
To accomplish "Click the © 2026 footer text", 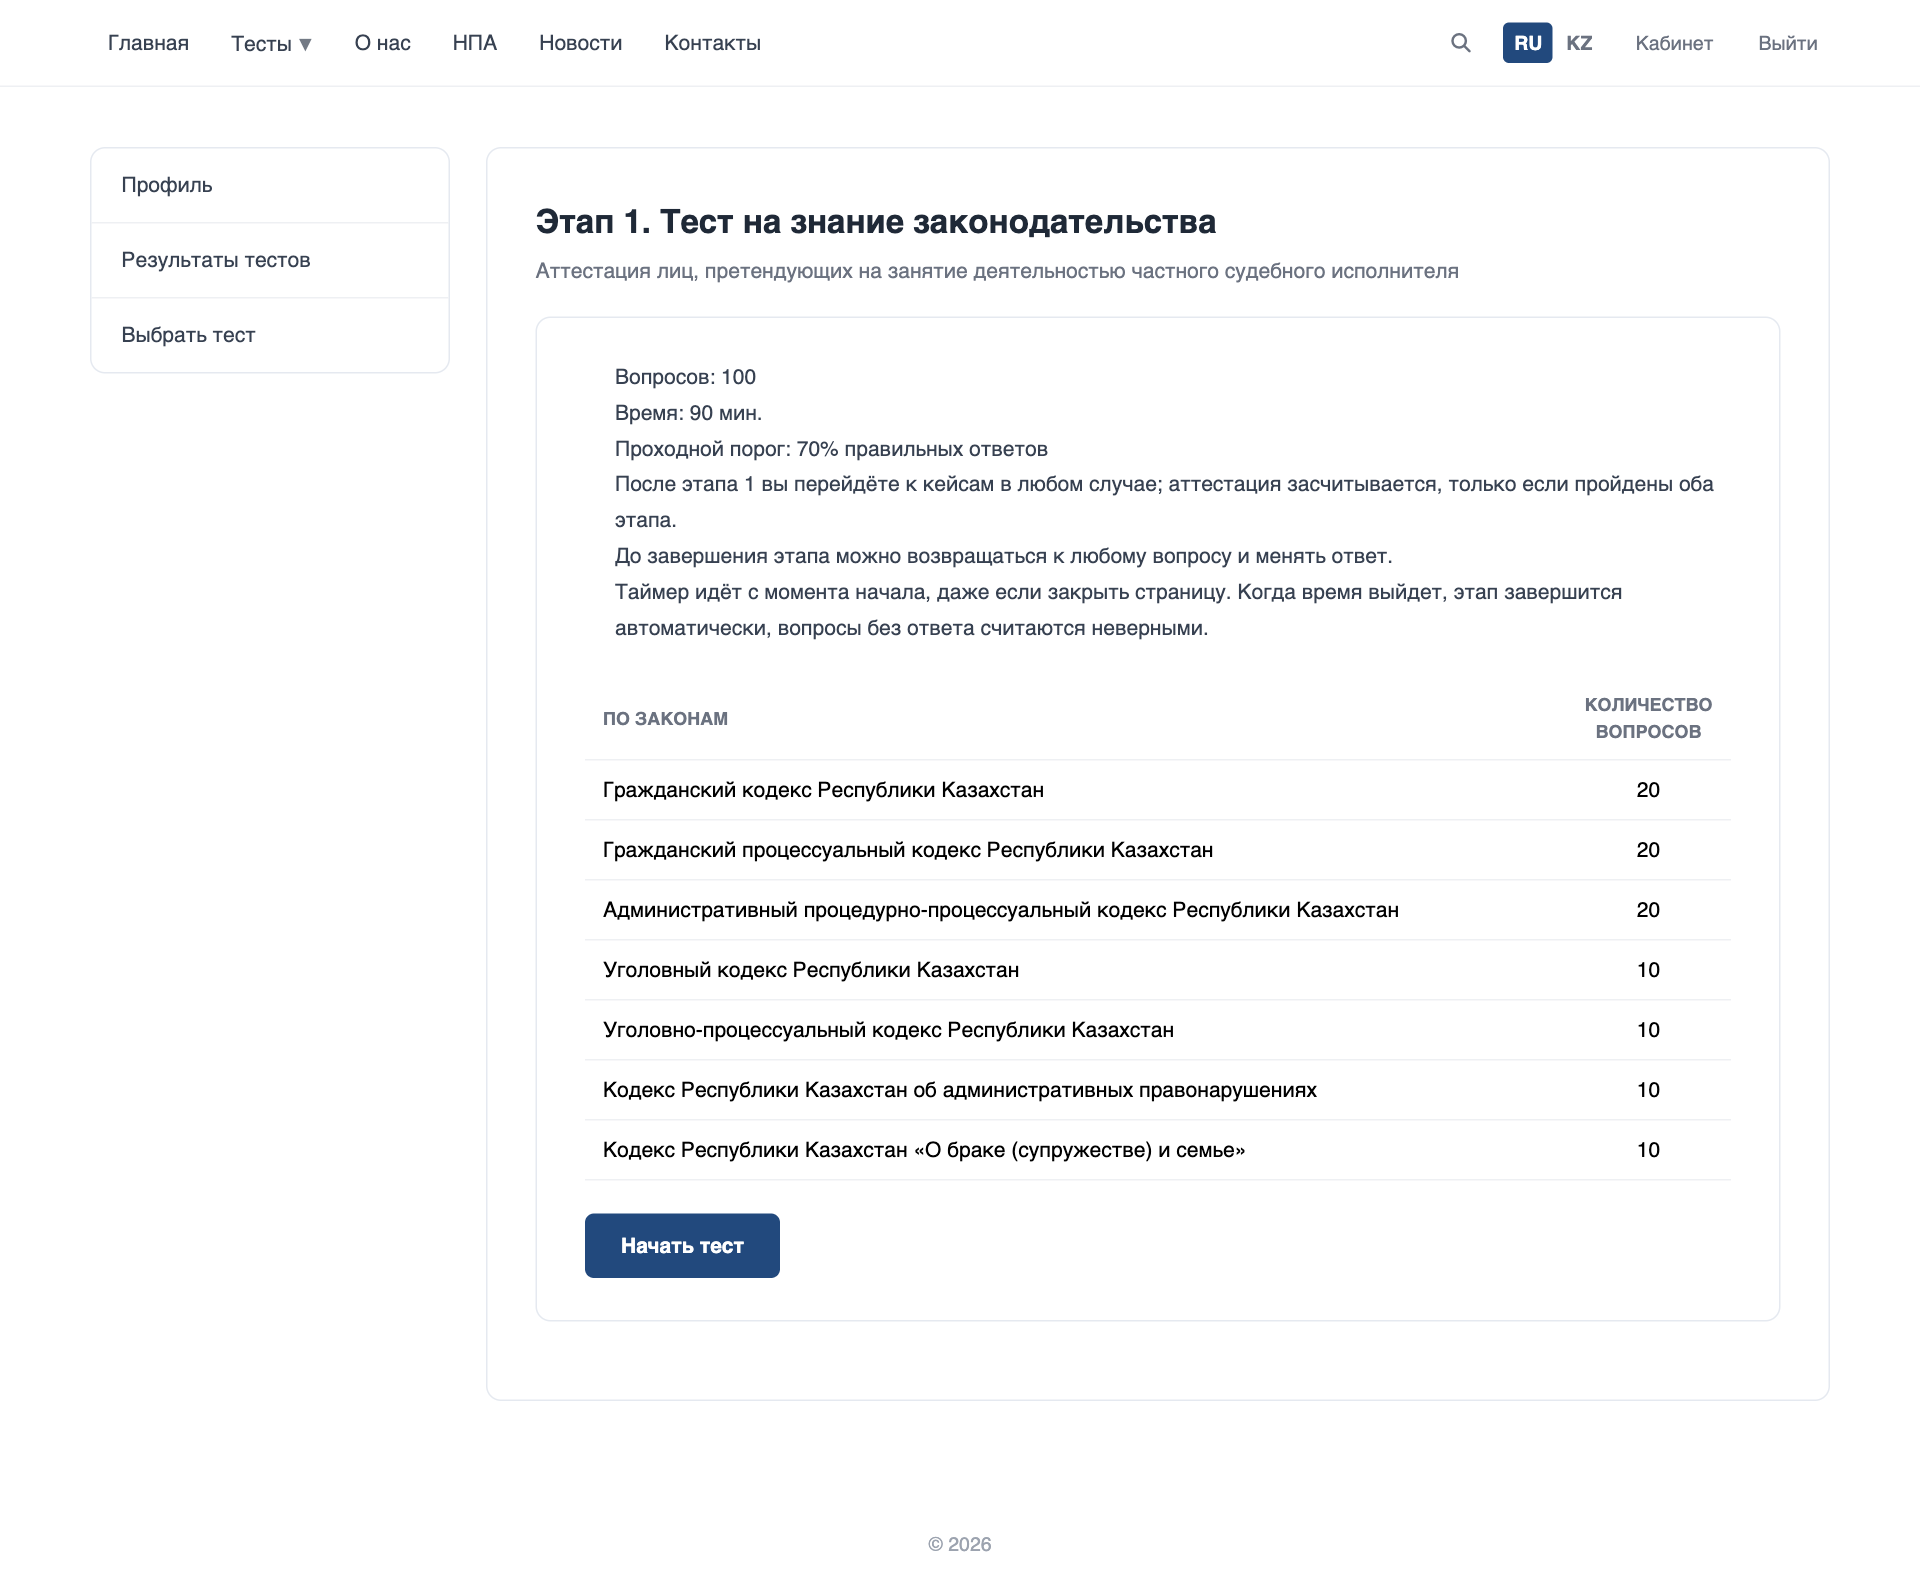I will pyautogui.click(x=960, y=1544).
